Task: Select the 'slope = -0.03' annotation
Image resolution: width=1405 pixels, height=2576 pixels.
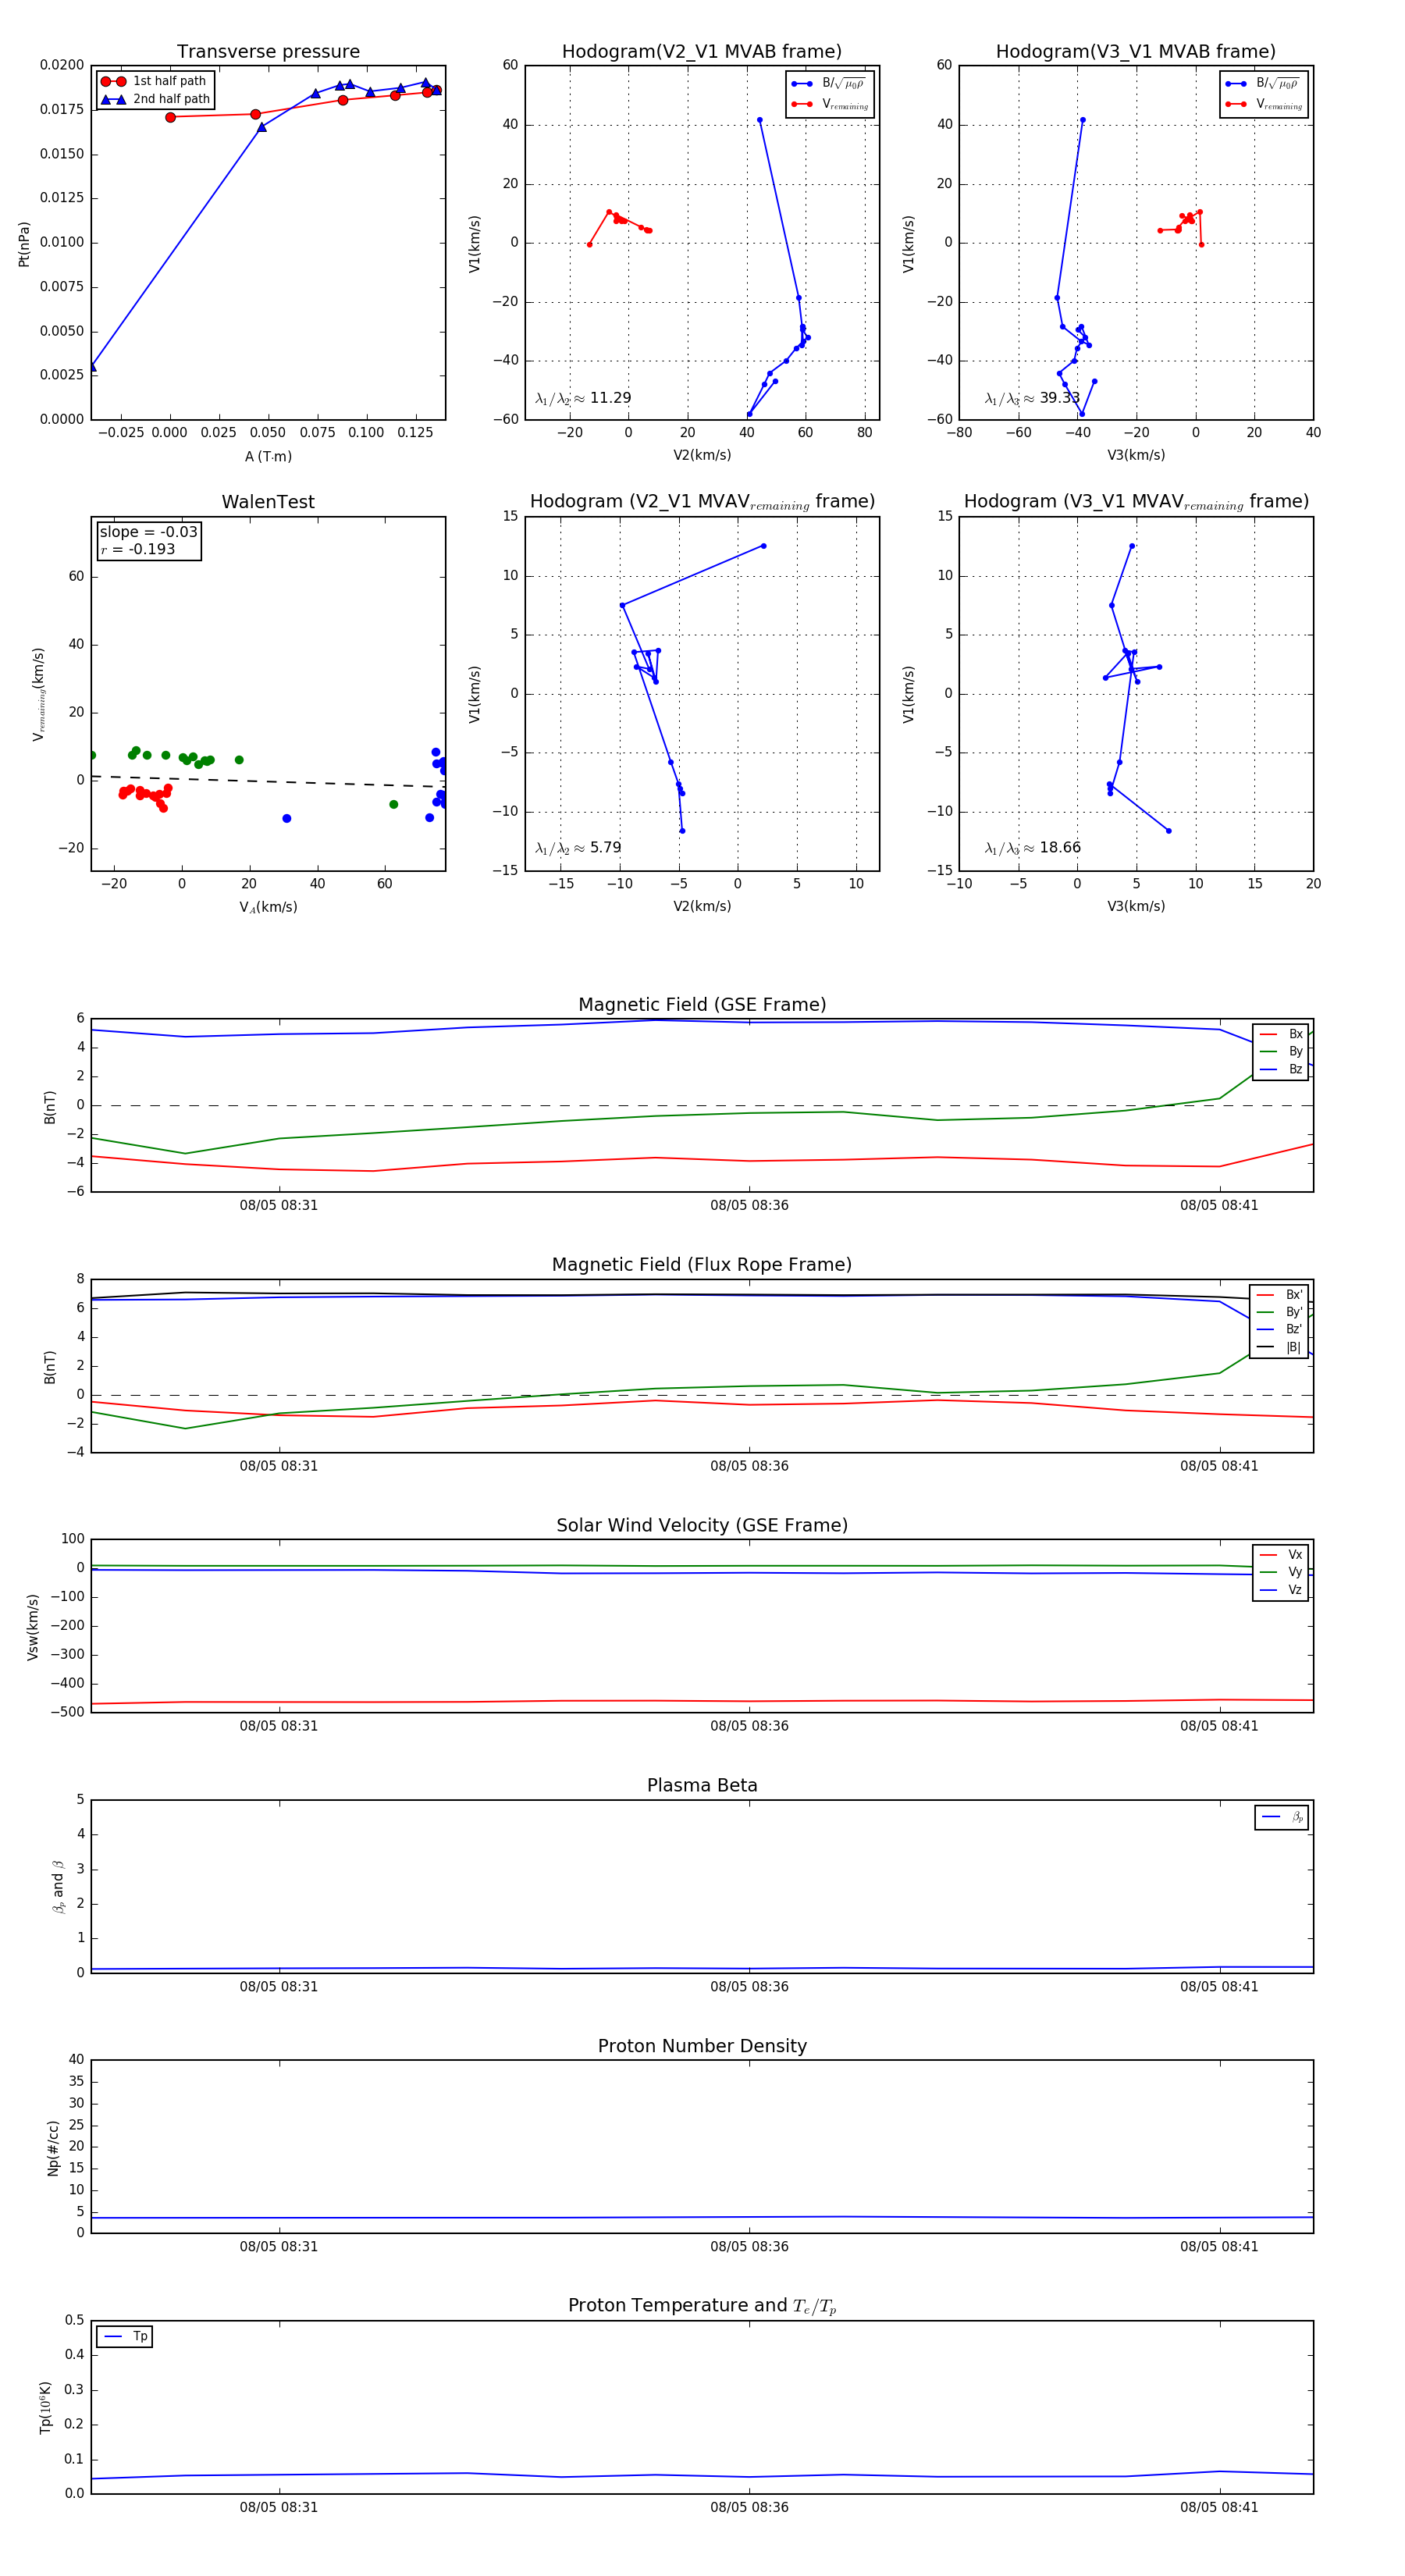Action: (x=148, y=532)
